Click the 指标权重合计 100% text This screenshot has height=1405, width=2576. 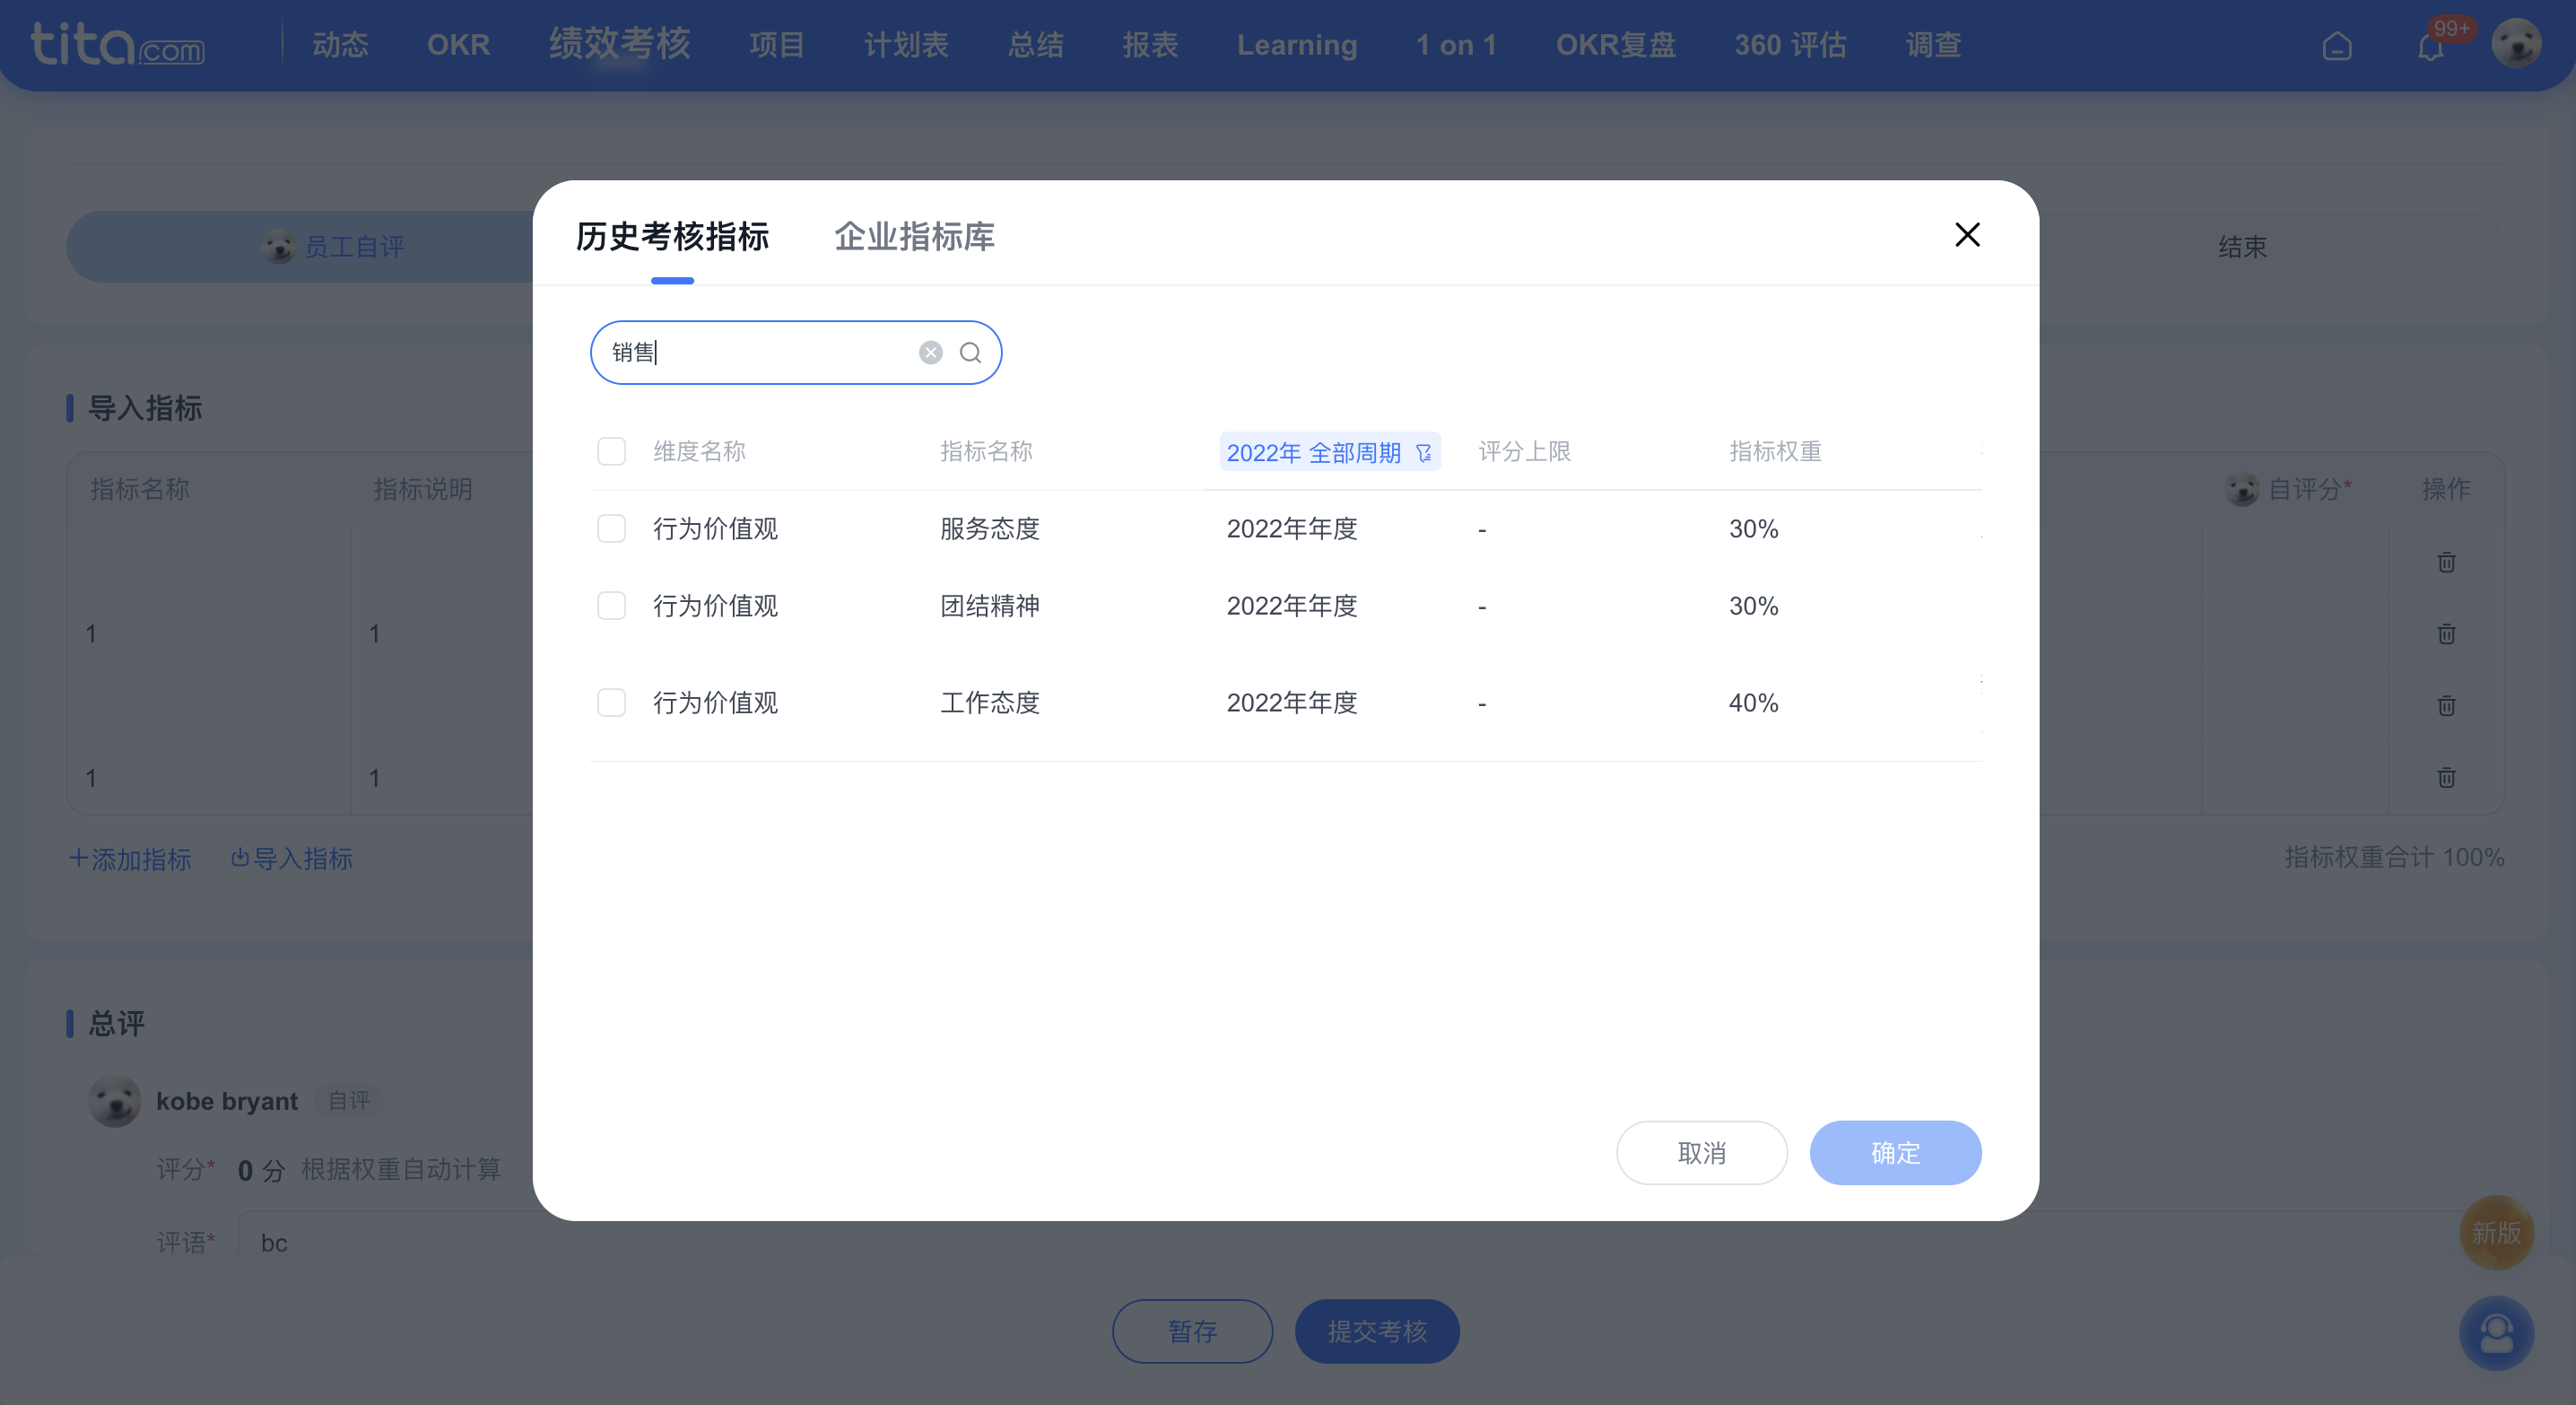tap(2394, 857)
